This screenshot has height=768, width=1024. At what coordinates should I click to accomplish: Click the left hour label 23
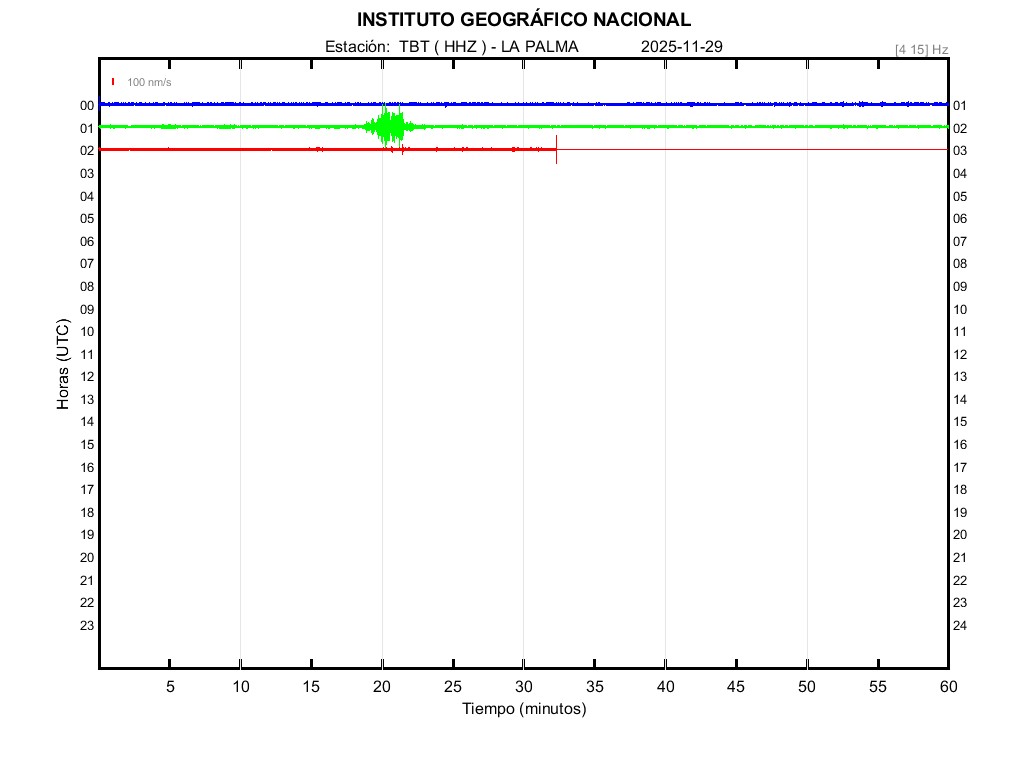87,626
